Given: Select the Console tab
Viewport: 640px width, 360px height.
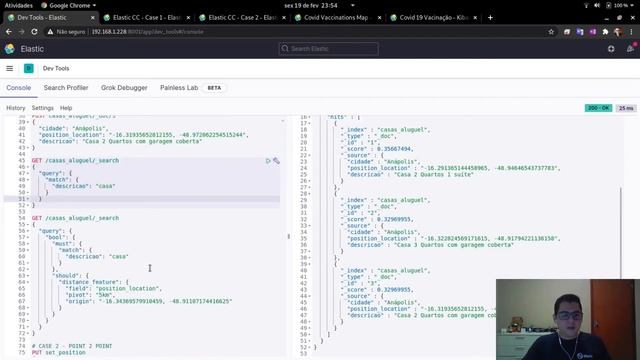Looking at the screenshot, I should 18,88.
